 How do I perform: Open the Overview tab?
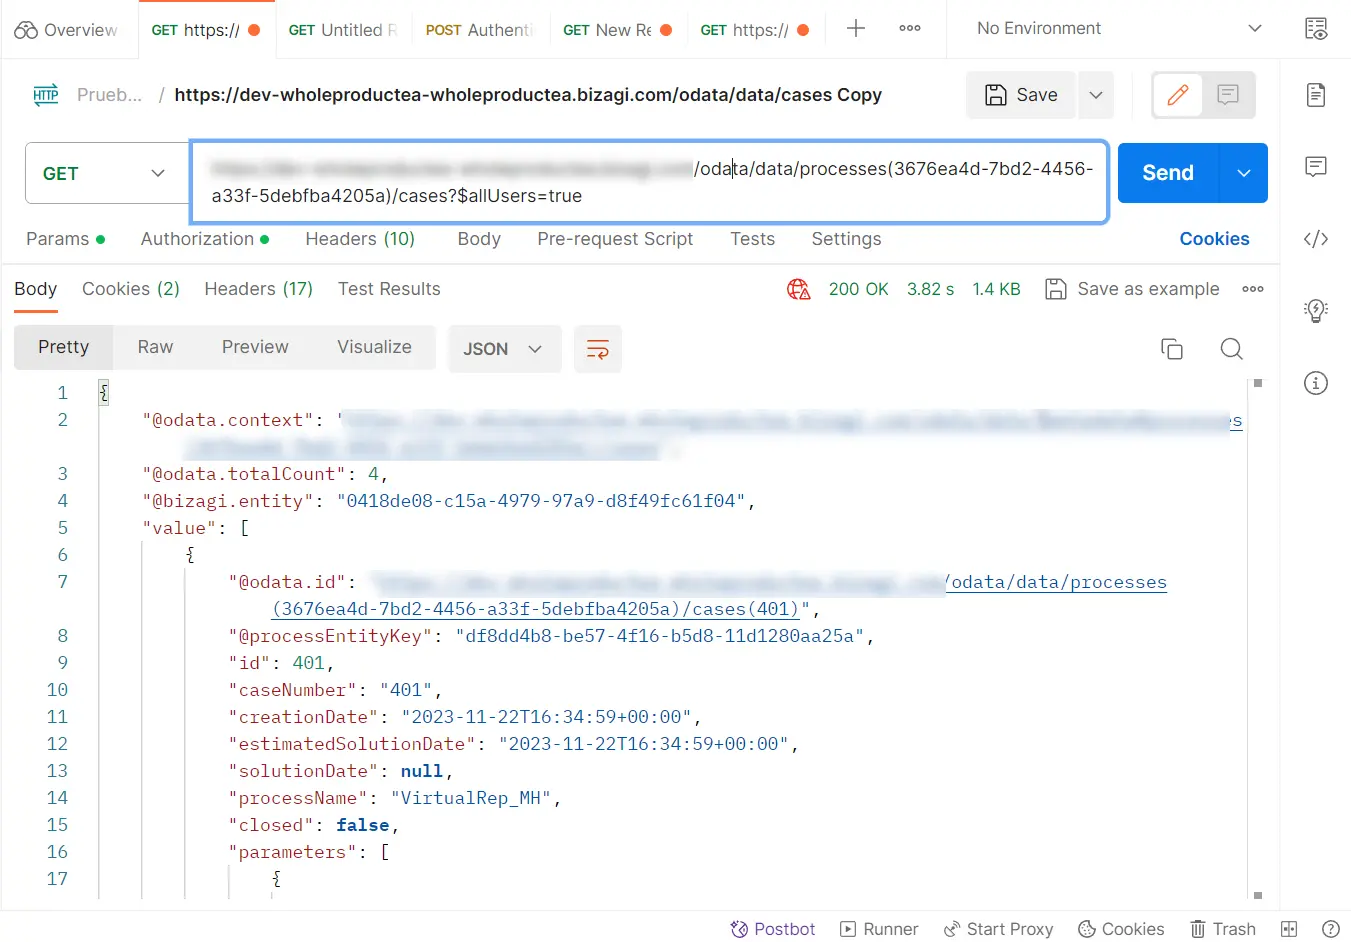coord(66,30)
